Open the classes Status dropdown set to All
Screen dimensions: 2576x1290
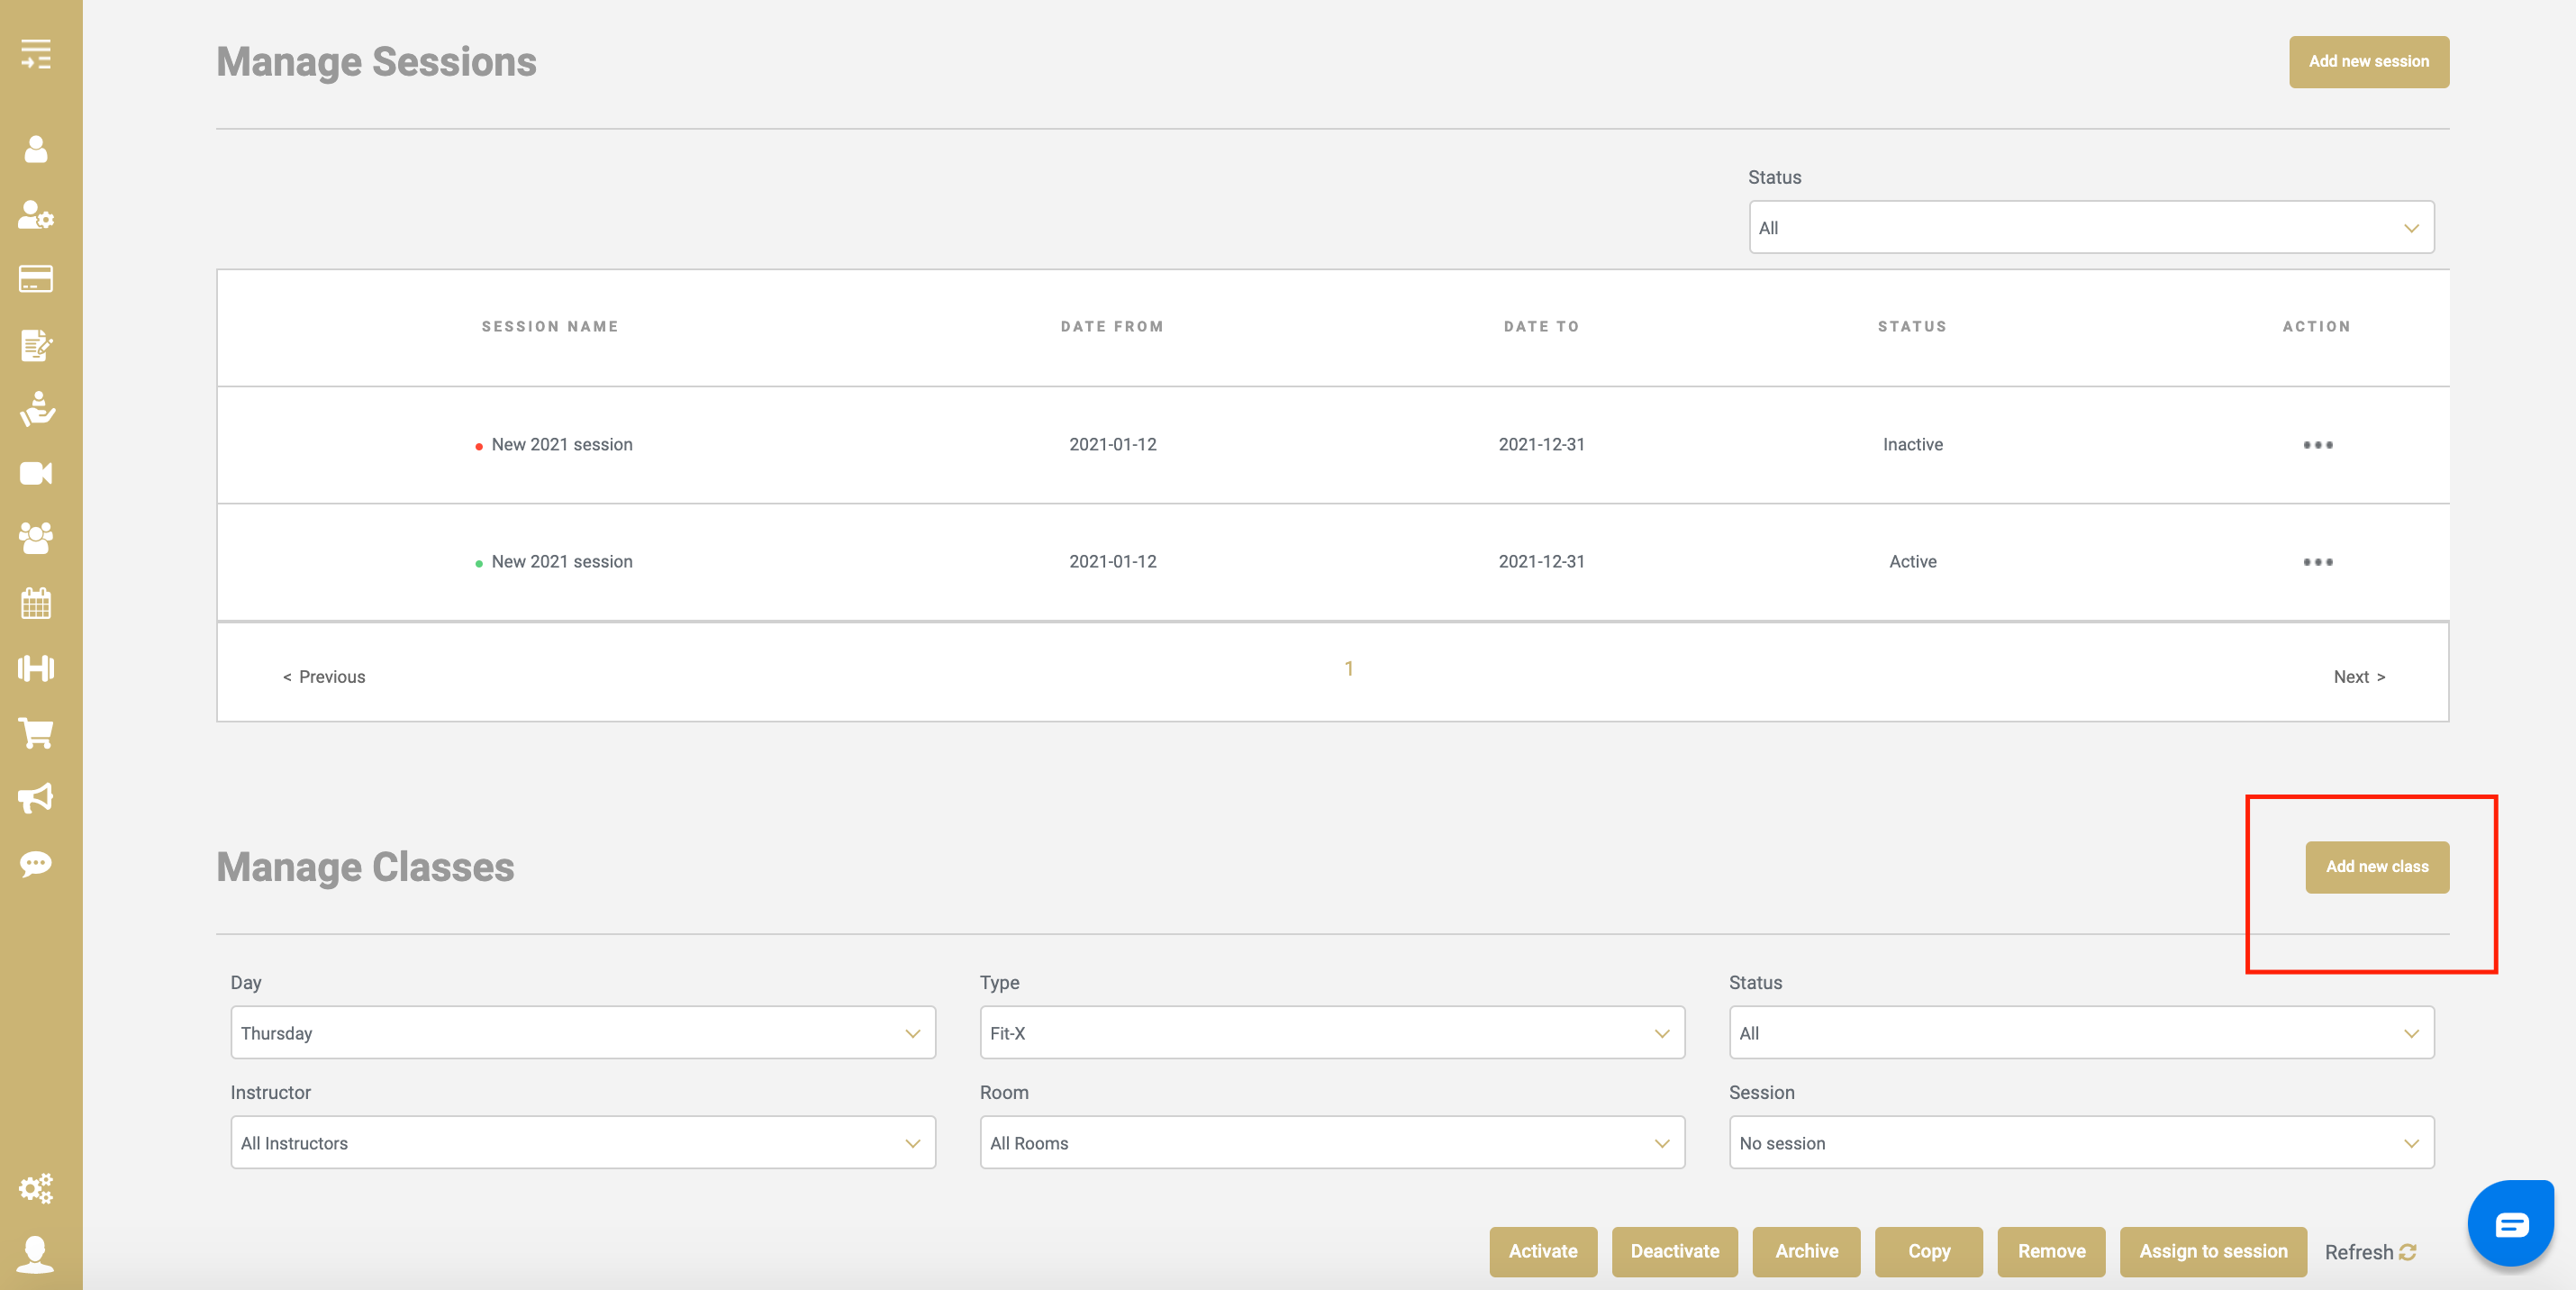tap(2081, 1033)
